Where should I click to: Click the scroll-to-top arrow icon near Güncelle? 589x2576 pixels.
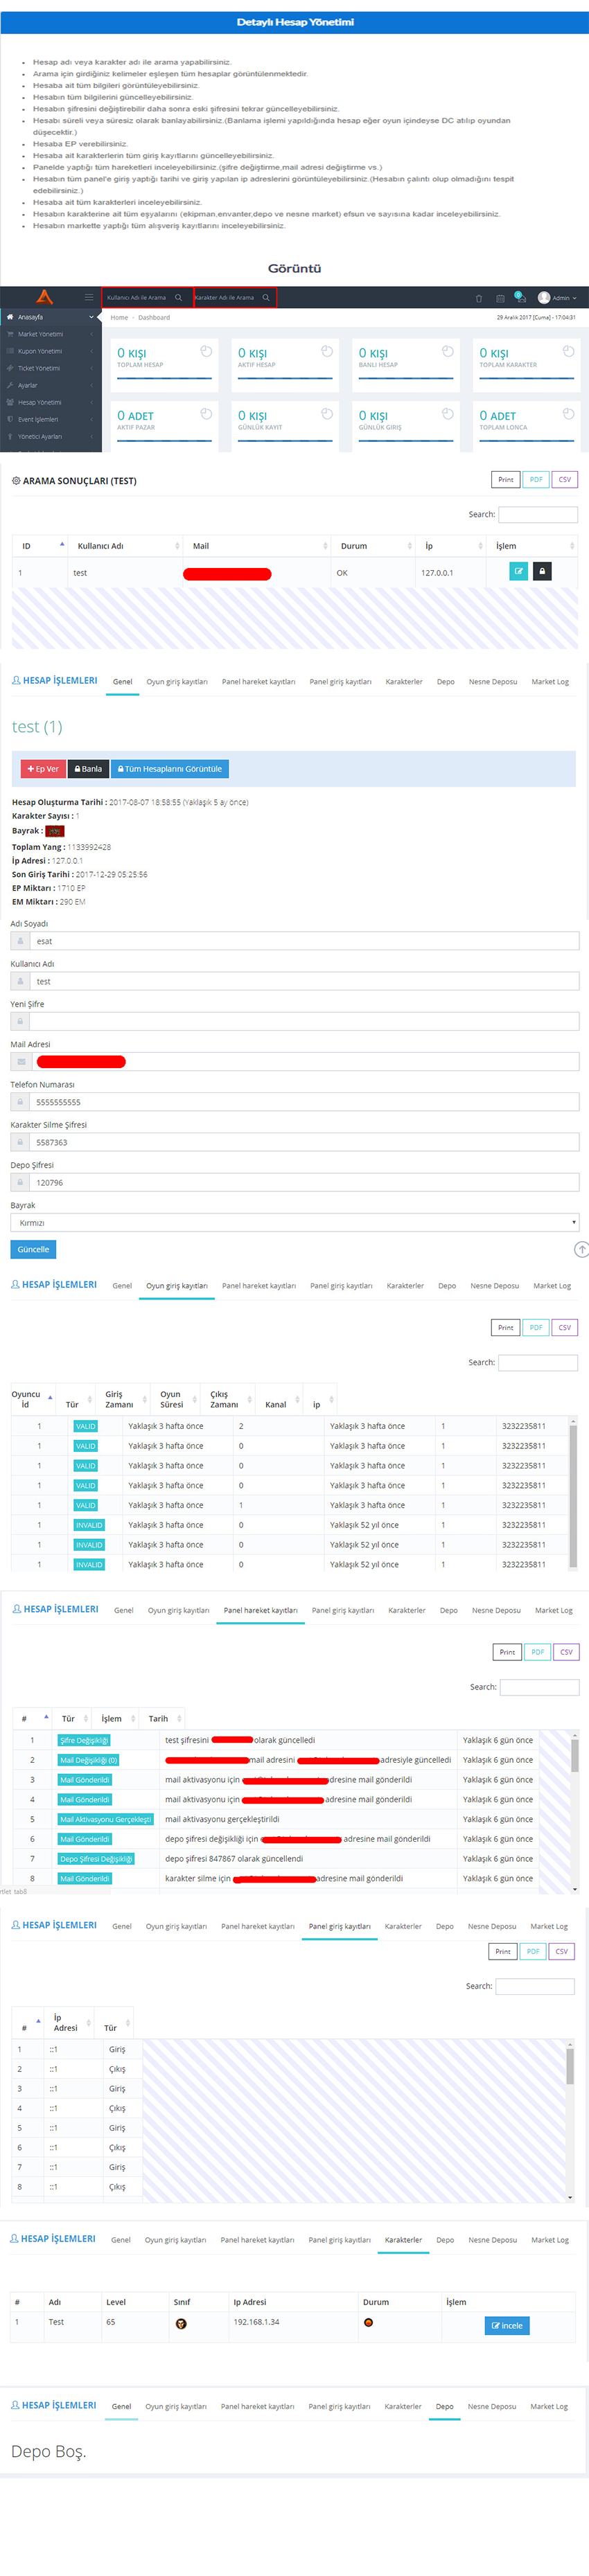click(x=581, y=1249)
